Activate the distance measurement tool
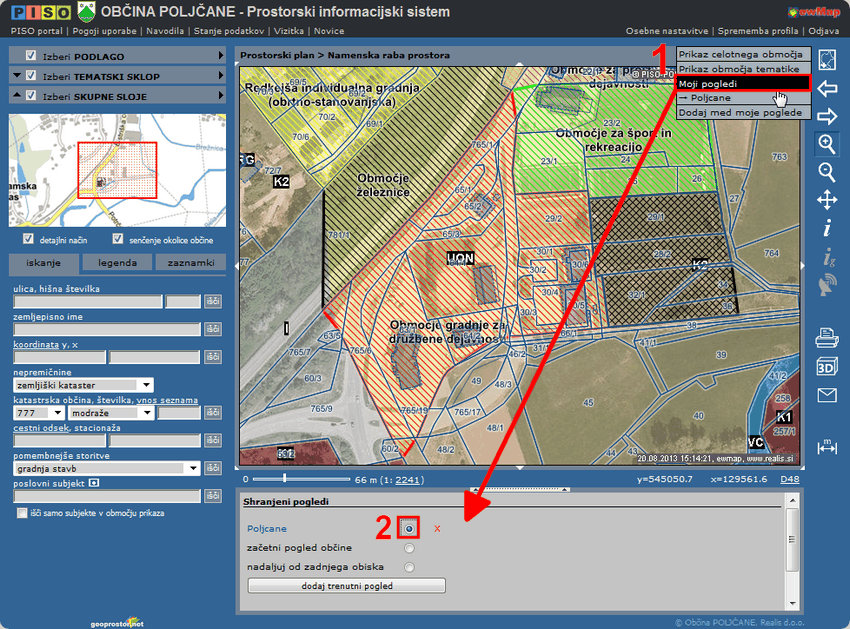The width and height of the screenshot is (850, 629). [x=827, y=448]
